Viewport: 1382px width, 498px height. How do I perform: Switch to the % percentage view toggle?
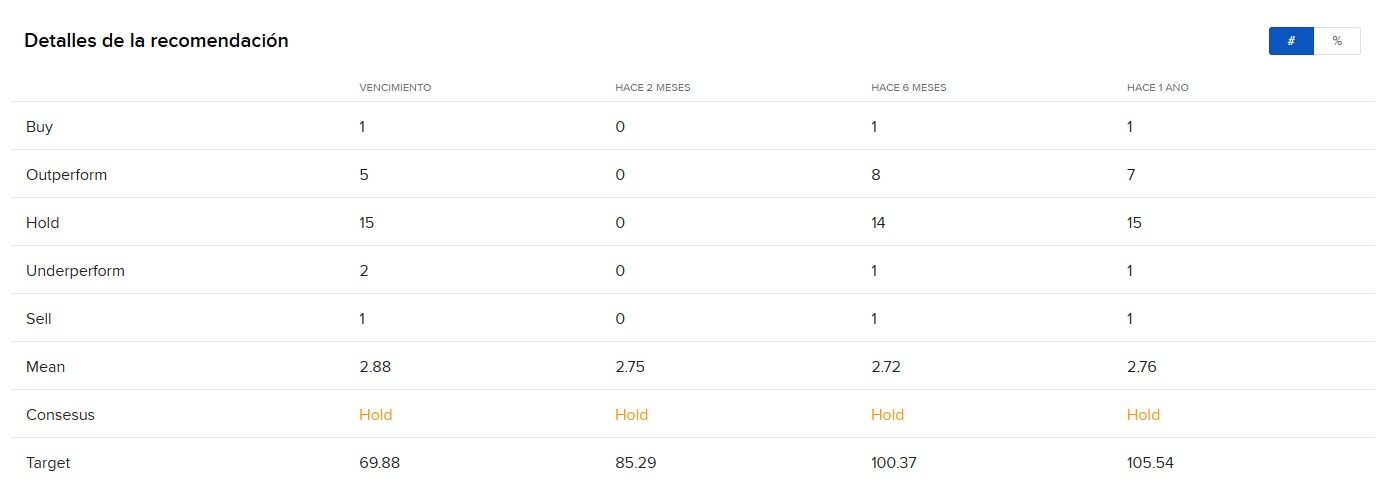pos(1337,41)
